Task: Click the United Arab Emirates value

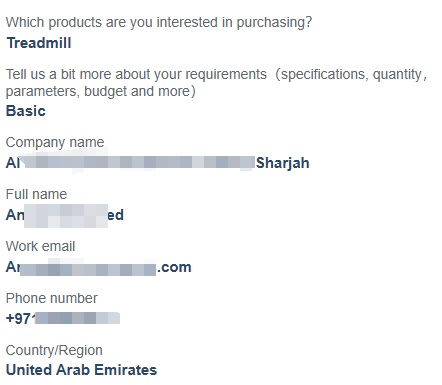Action: [81, 370]
